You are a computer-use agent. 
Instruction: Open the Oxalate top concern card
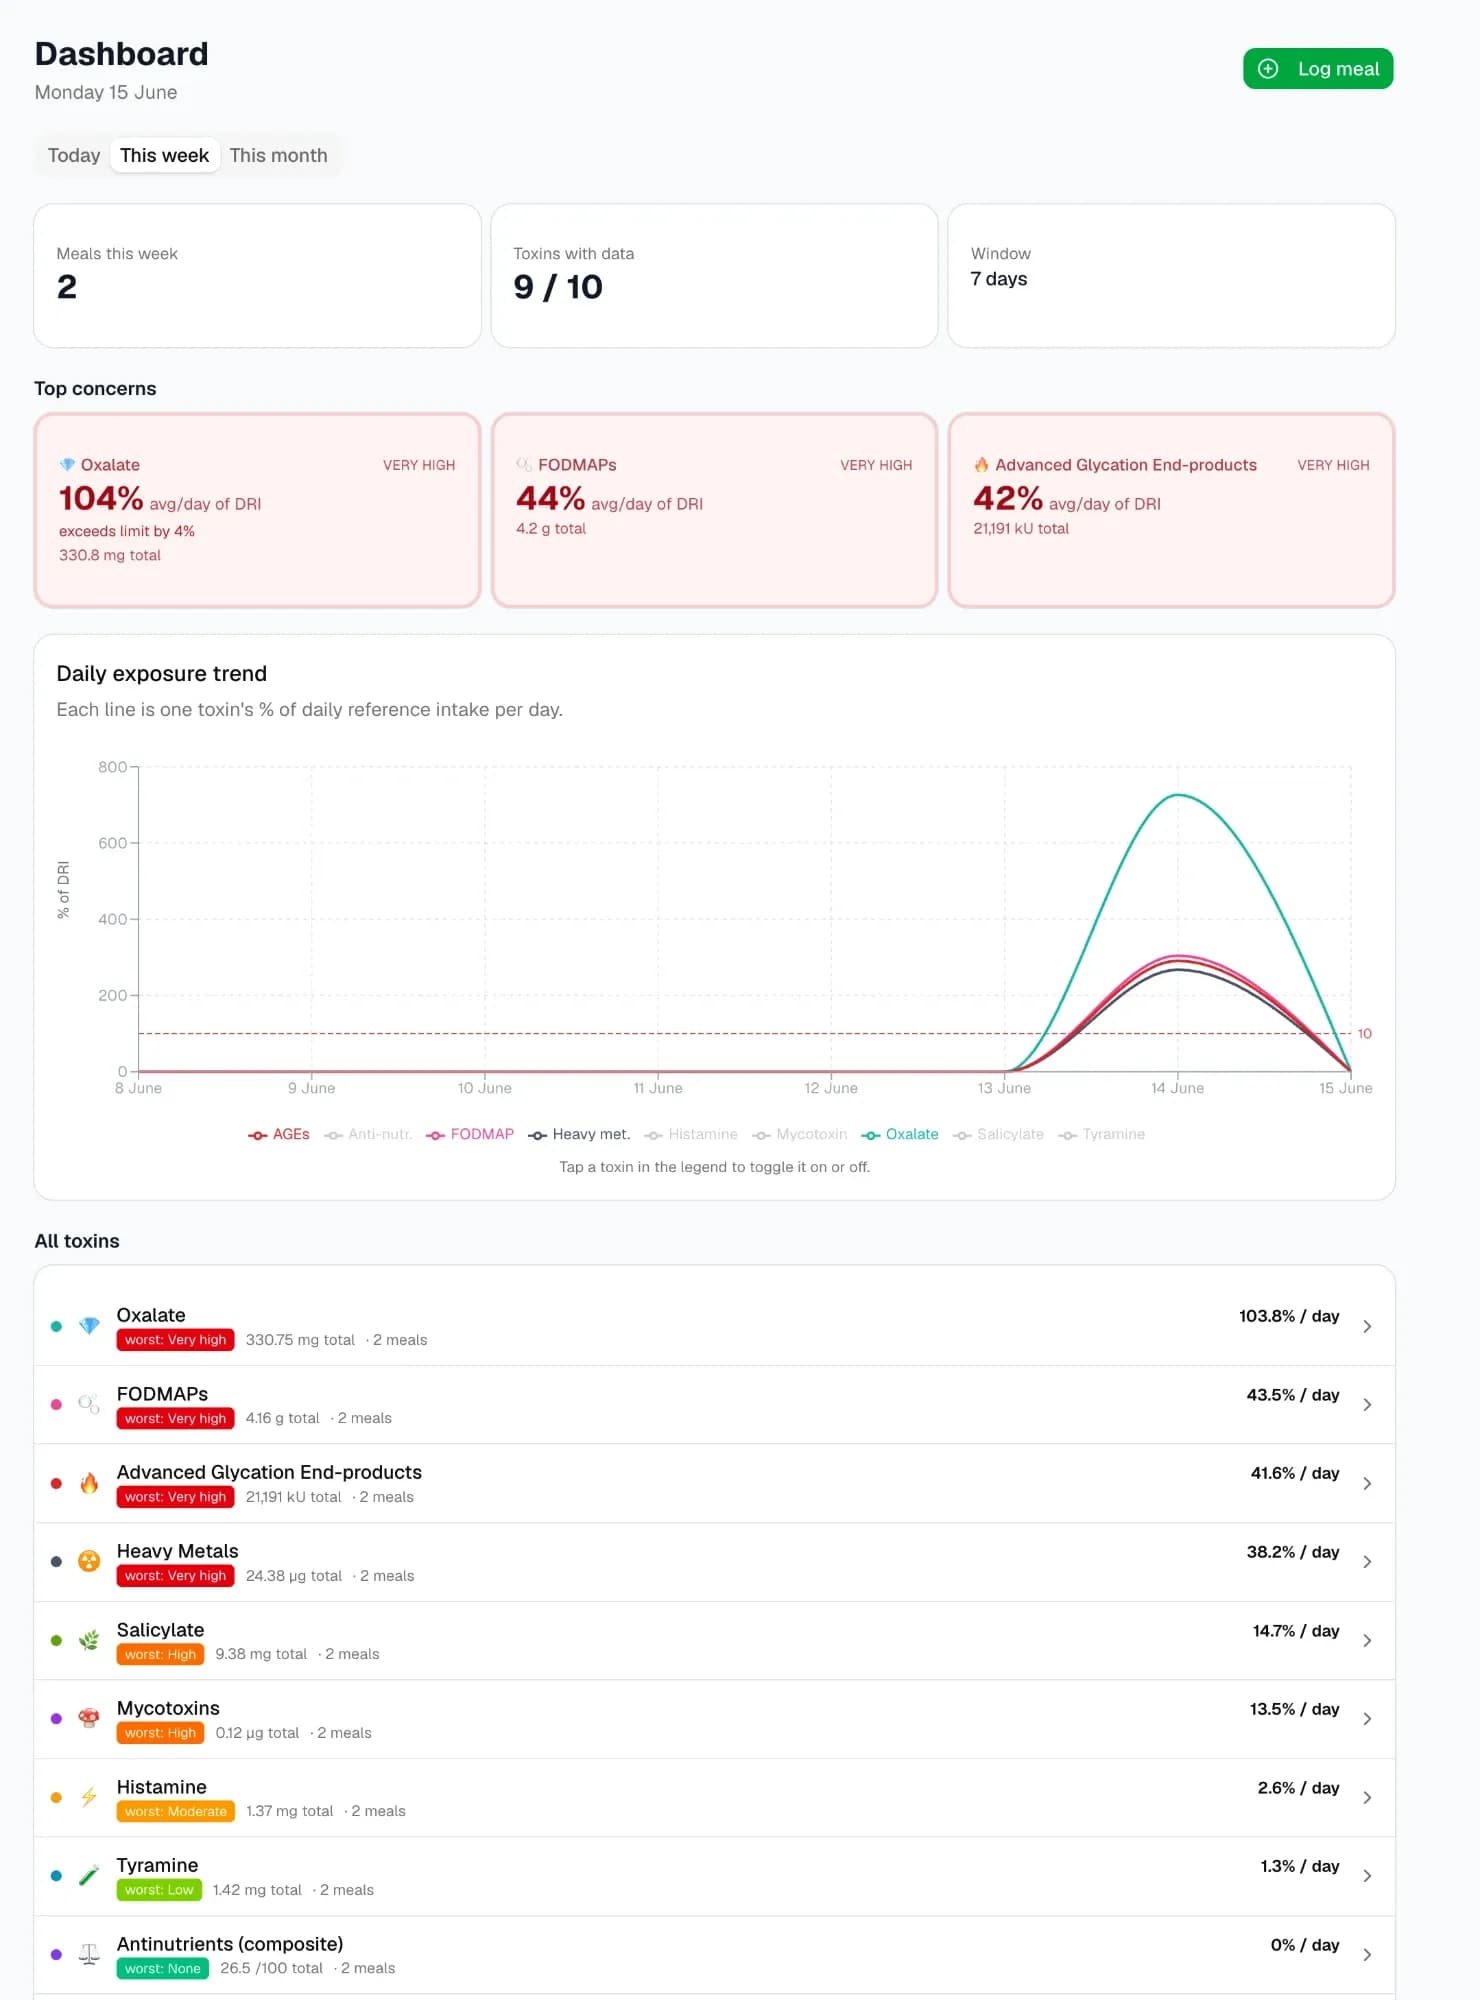point(257,510)
